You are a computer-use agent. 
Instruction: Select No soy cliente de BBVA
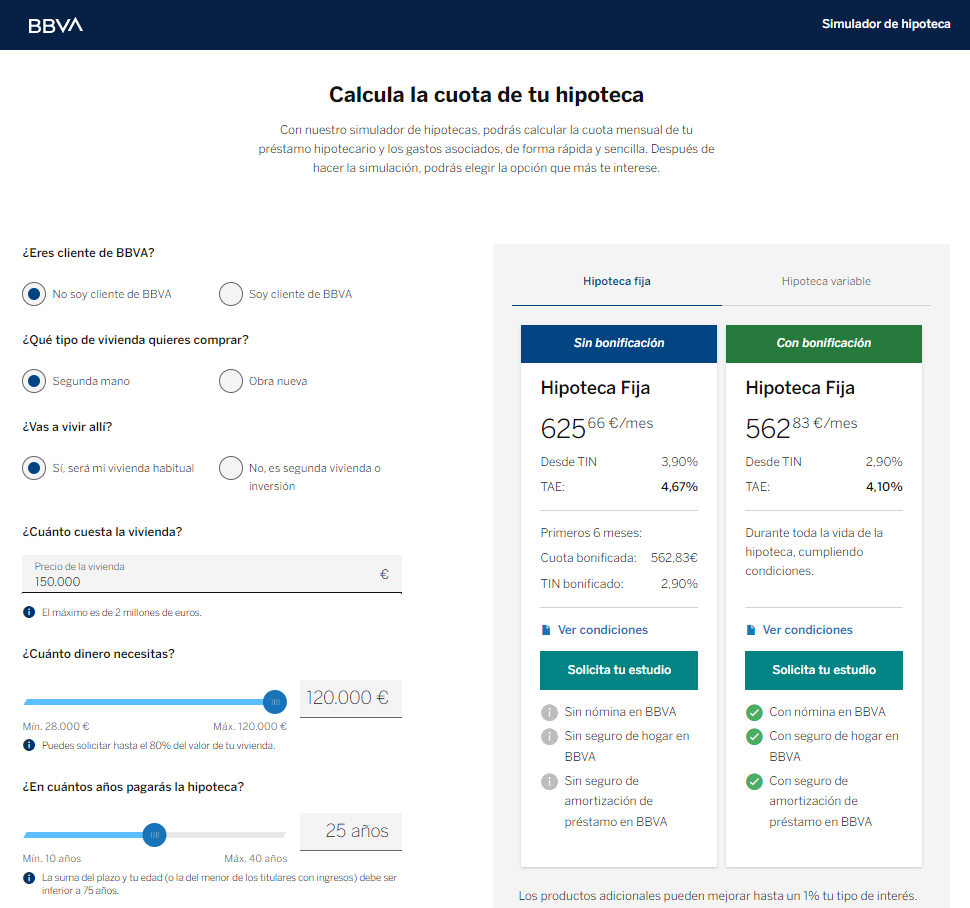34,294
